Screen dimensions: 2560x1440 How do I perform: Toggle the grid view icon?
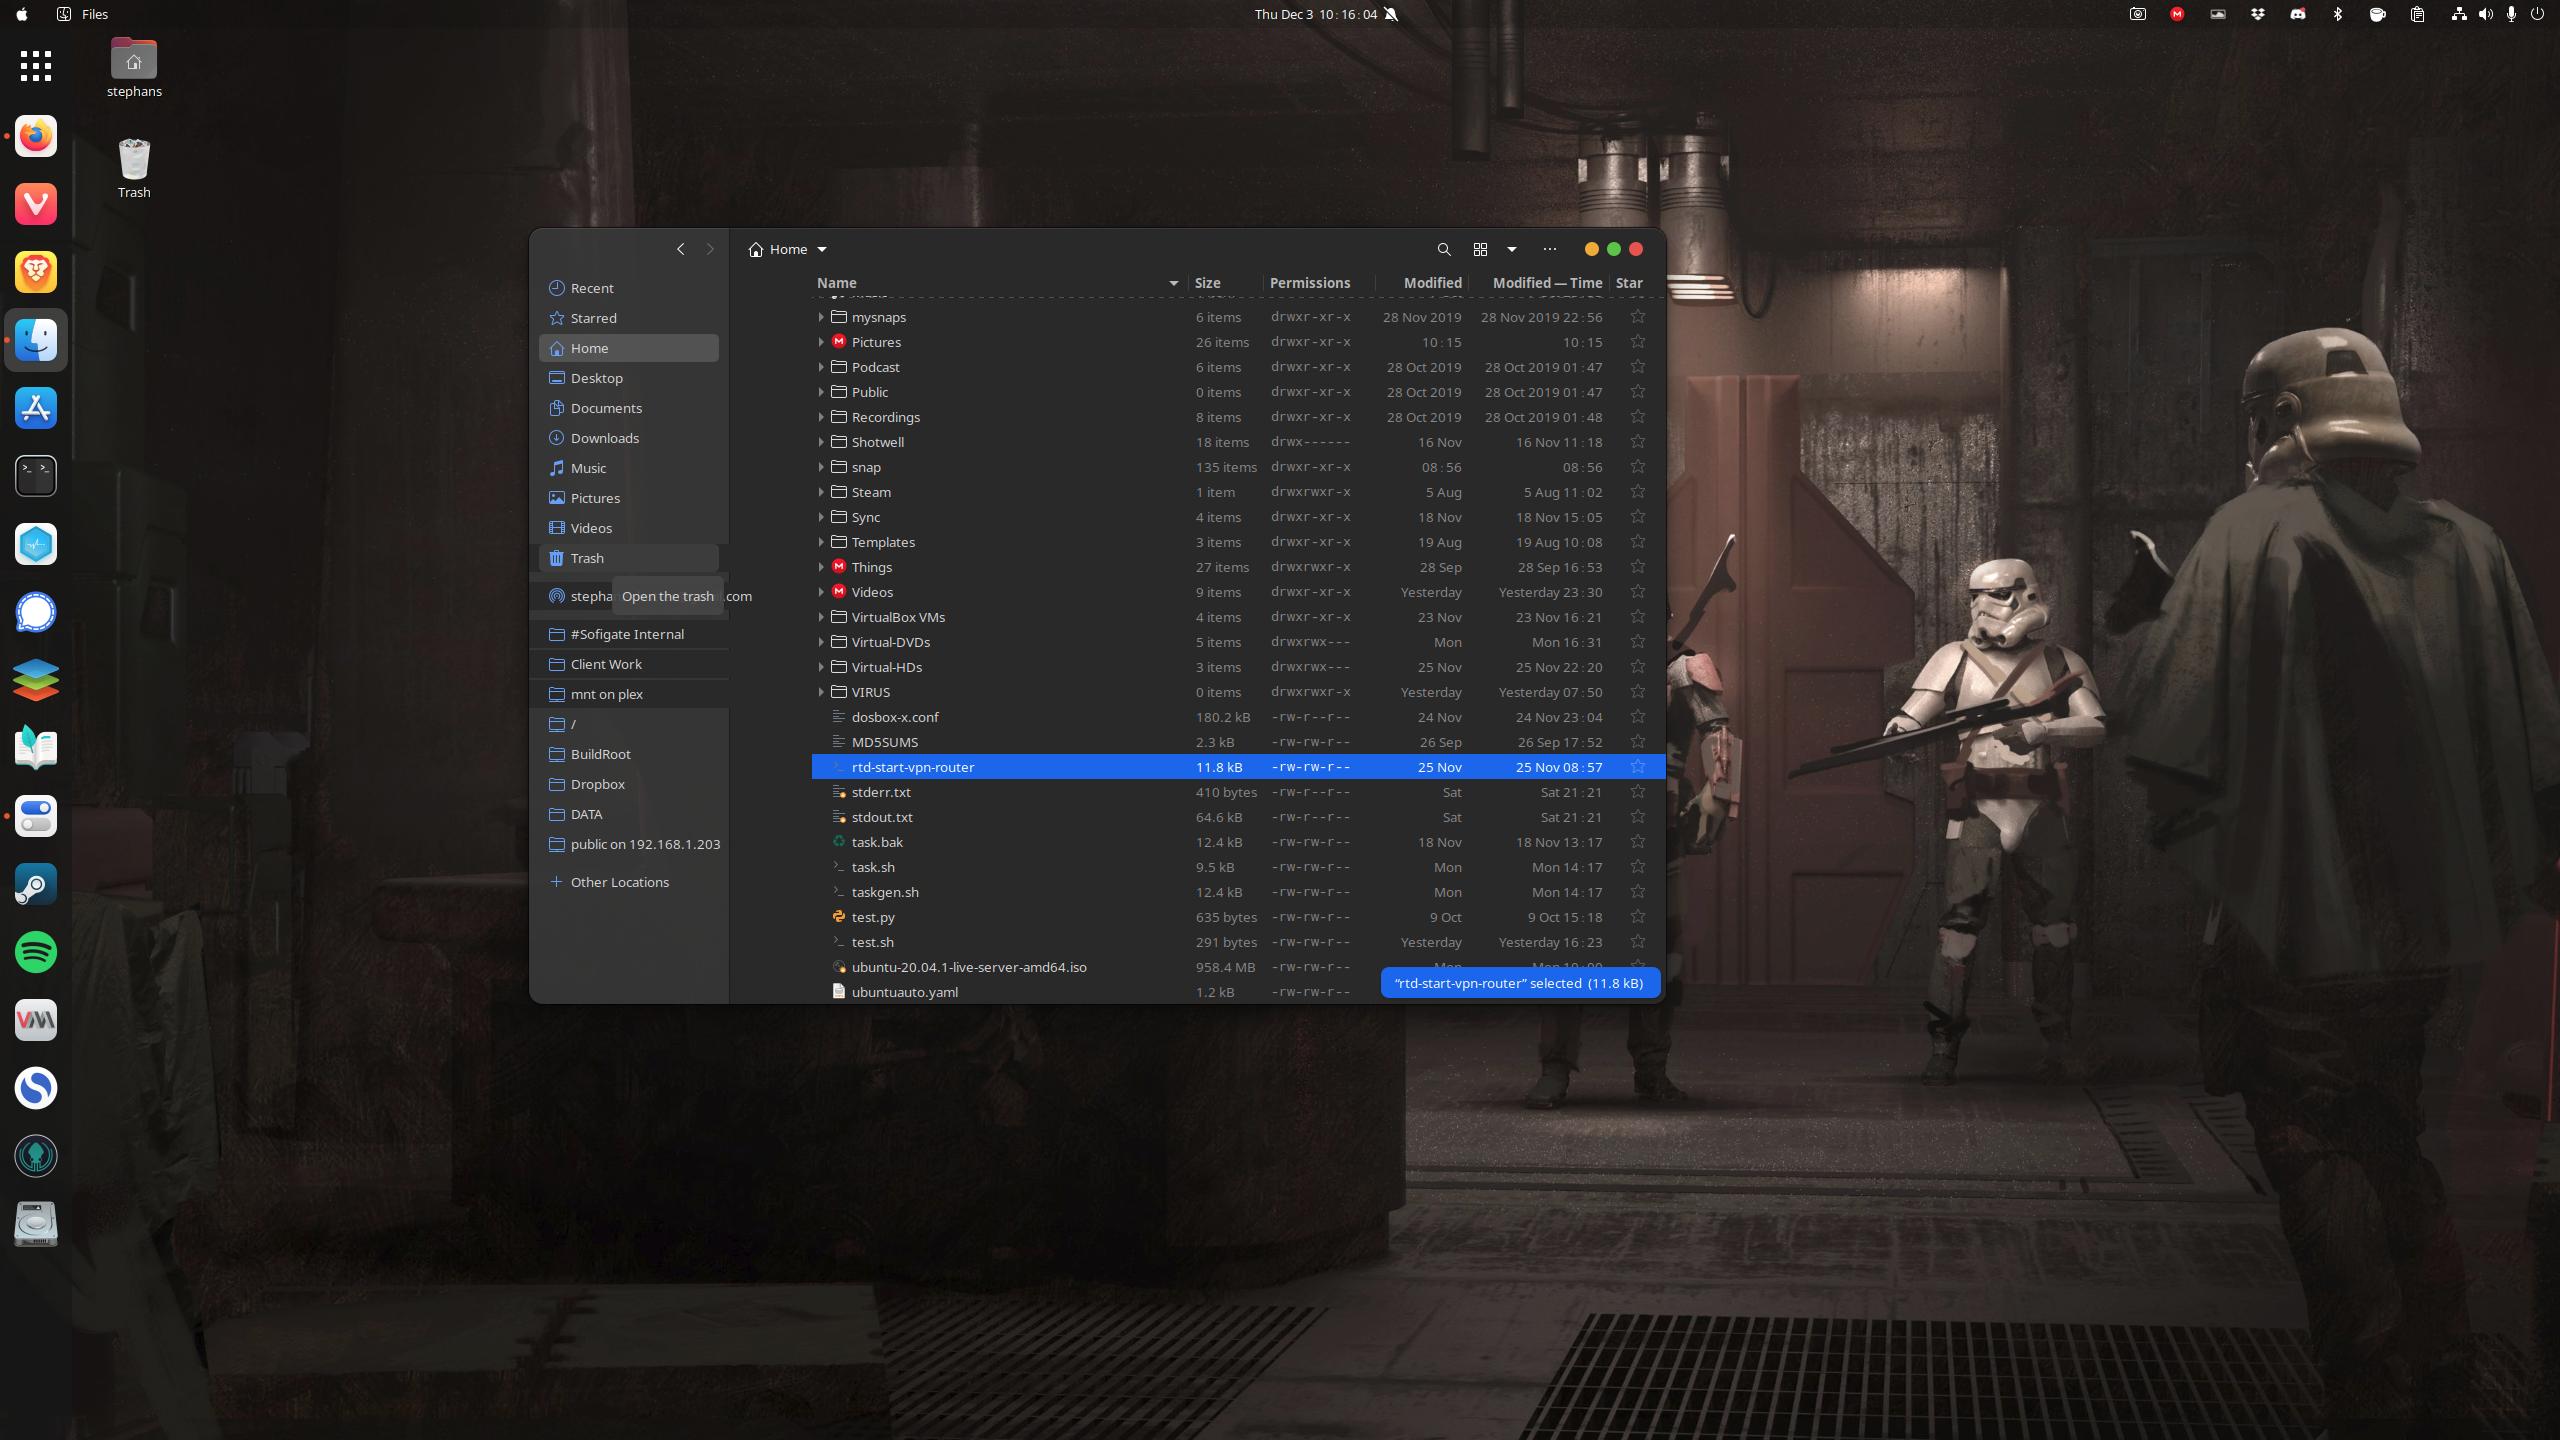(1480, 249)
